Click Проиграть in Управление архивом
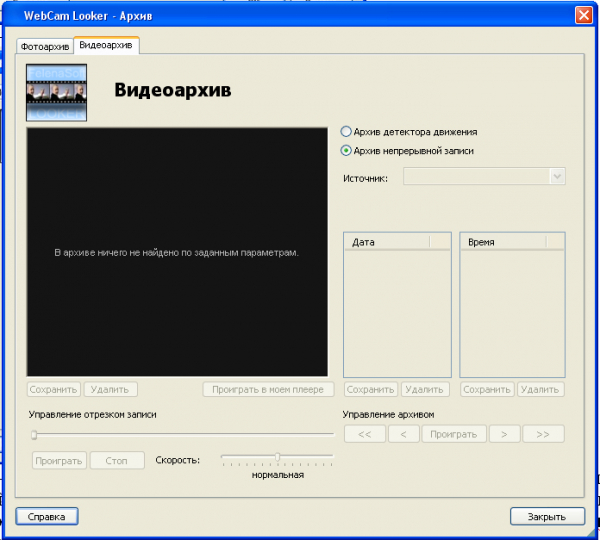Viewport: 600px width, 540px height. 454,434
